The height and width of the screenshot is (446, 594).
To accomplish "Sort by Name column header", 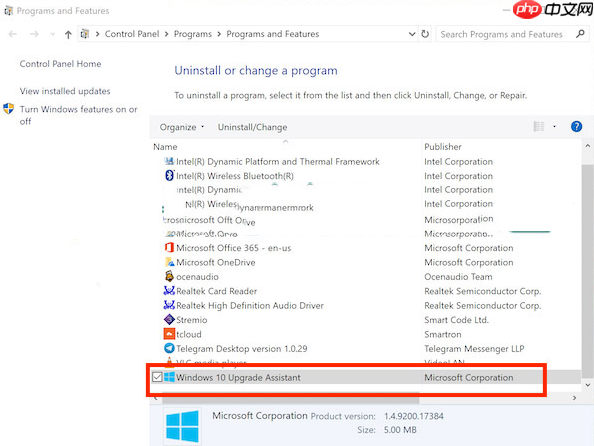I will [x=165, y=147].
